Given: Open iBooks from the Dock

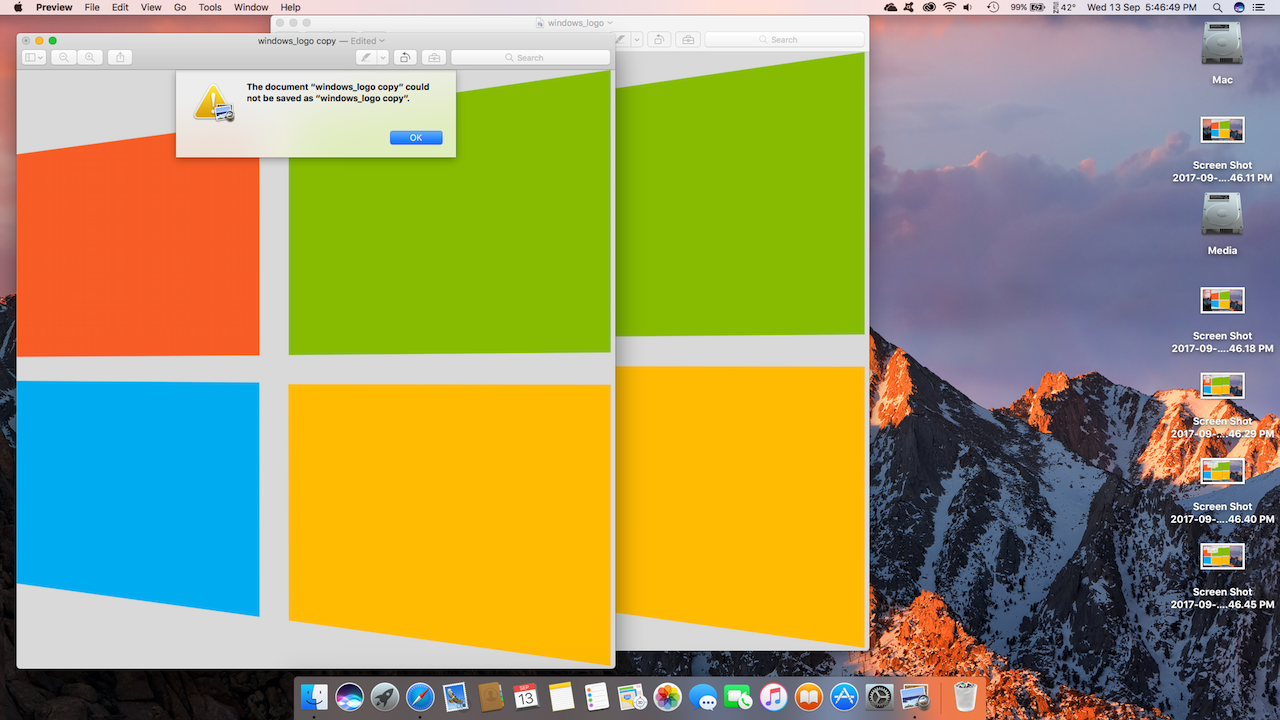Looking at the screenshot, I should [x=809, y=696].
